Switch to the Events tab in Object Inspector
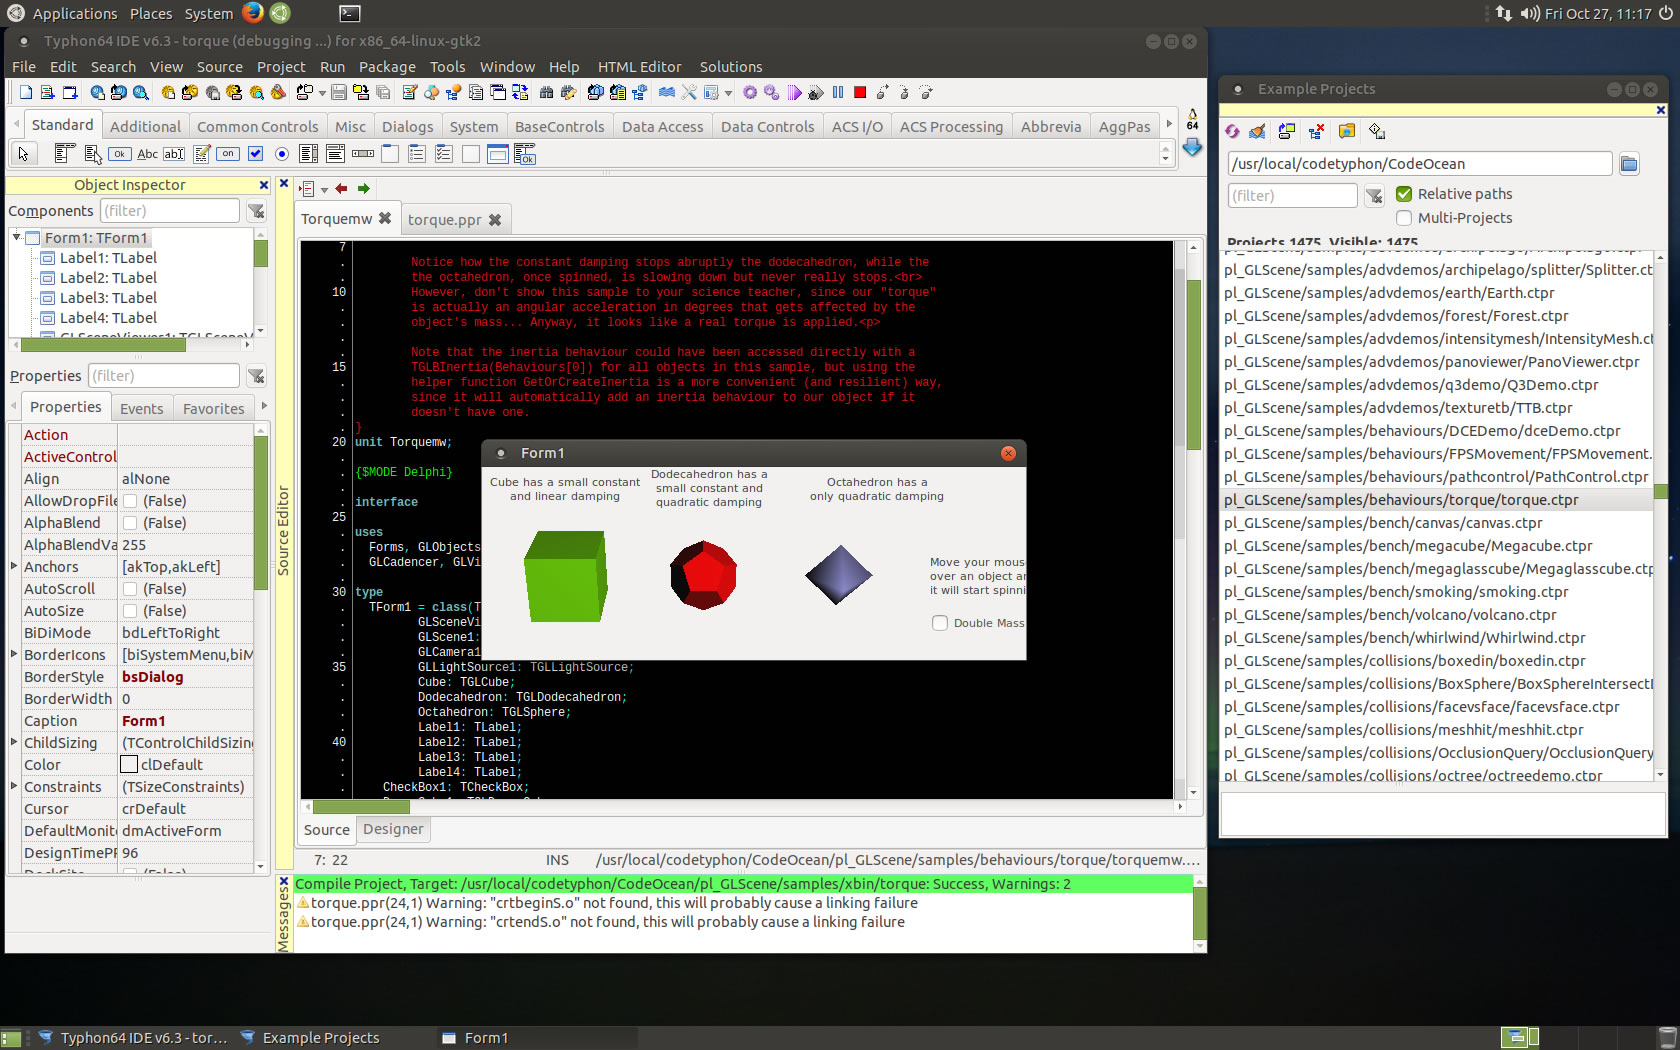 pos(141,408)
